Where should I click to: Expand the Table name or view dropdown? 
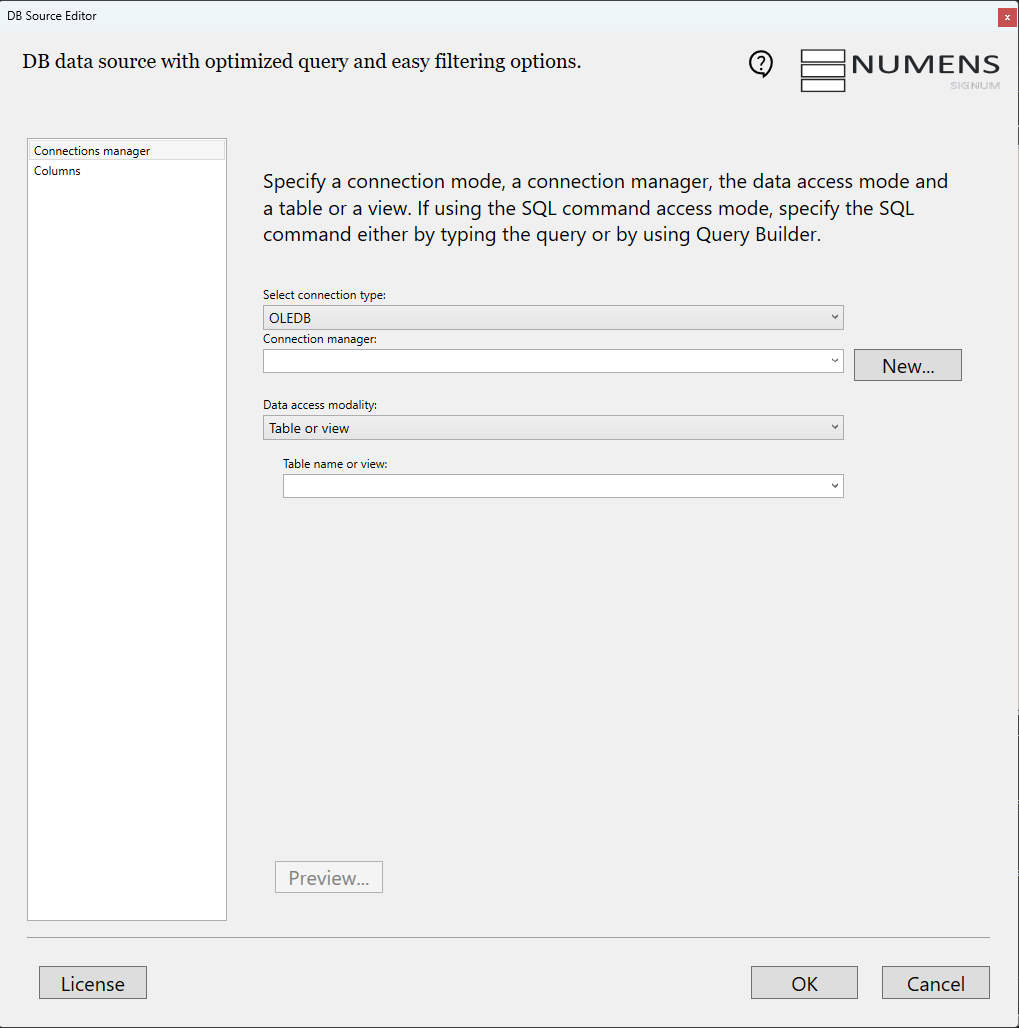pyautogui.click(x=563, y=486)
